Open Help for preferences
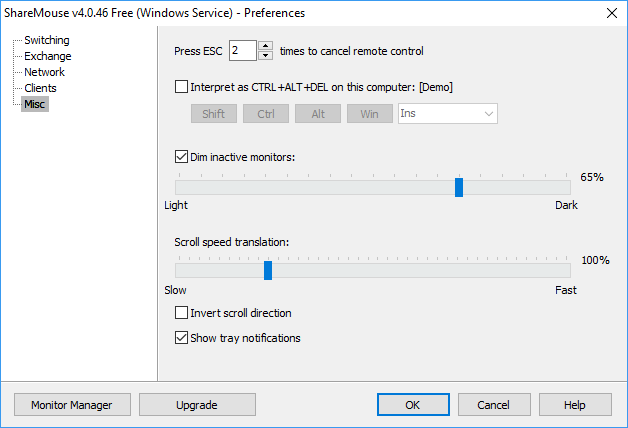This screenshot has height=428, width=628. point(575,405)
